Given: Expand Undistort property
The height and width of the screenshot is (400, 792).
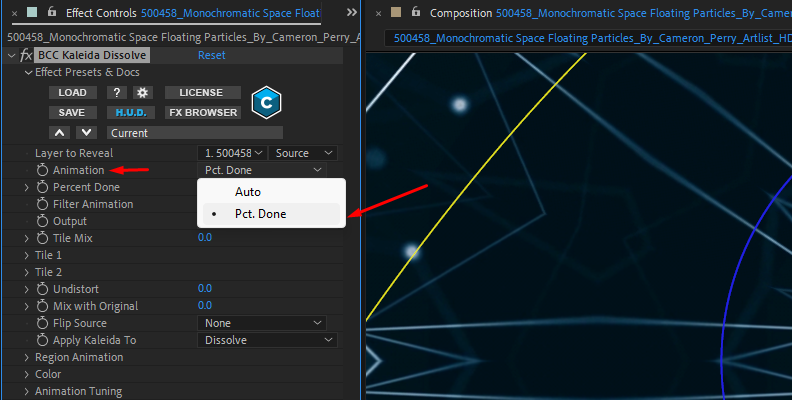Looking at the screenshot, I should [x=27, y=289].
